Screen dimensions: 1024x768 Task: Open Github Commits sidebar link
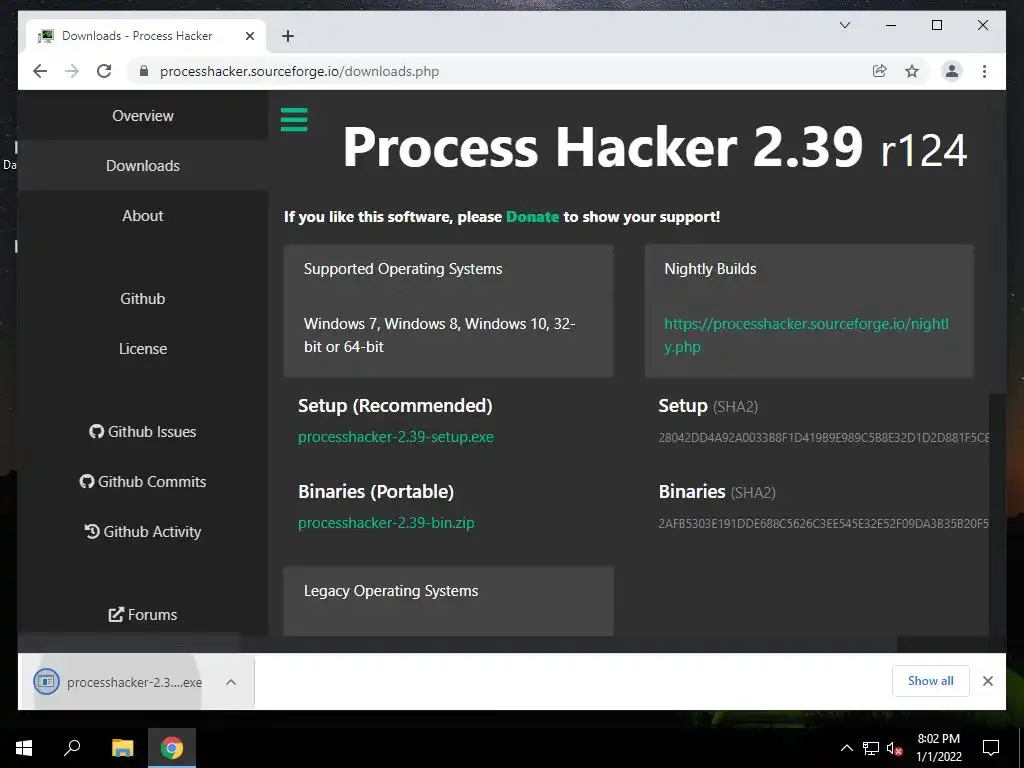(142, 481)
